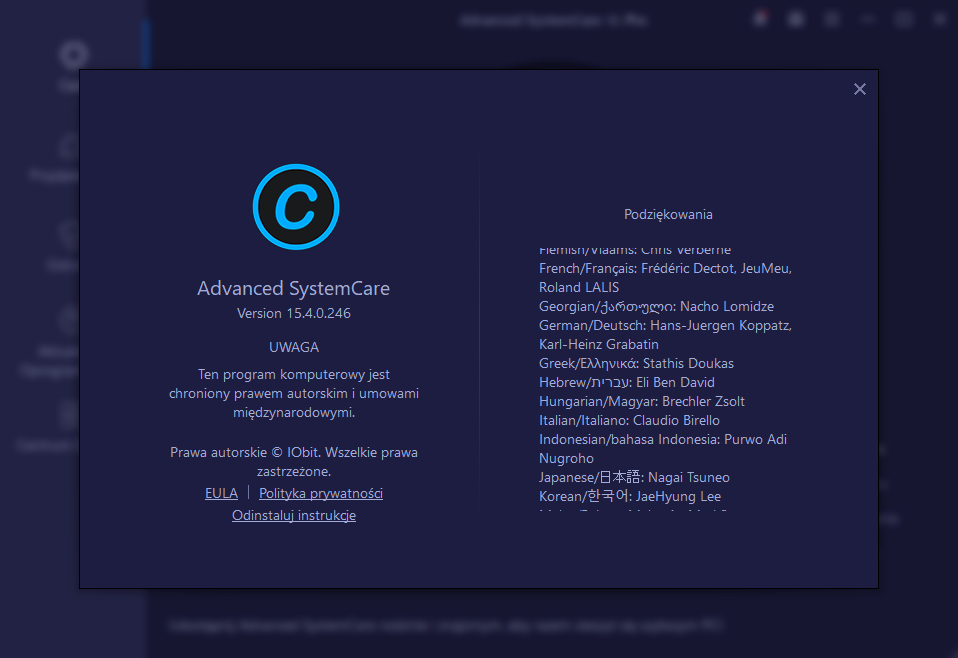Click the 'Ten program komputerowy jest' notice paragraph

click(294, 393)
